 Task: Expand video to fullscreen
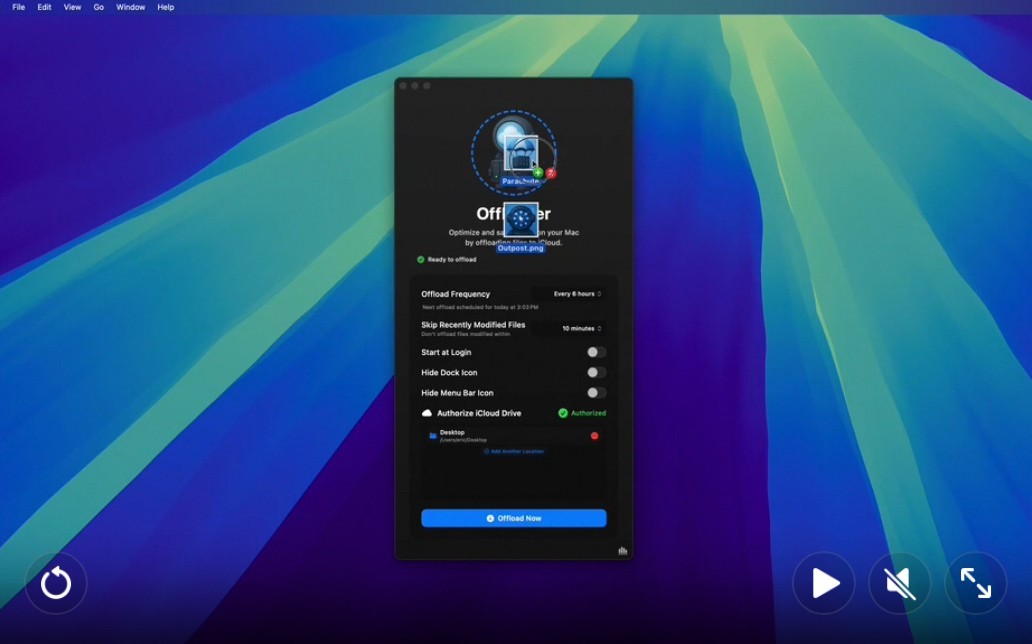click(x=975, y=583)
